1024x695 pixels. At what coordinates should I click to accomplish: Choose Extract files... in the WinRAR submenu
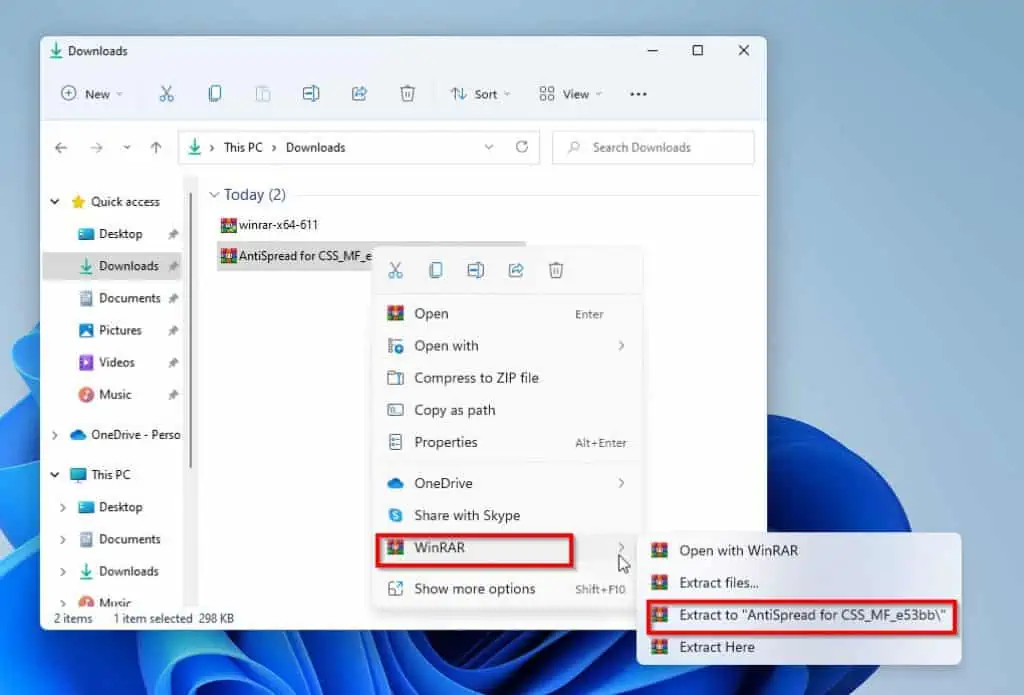(x=799, y=583)
